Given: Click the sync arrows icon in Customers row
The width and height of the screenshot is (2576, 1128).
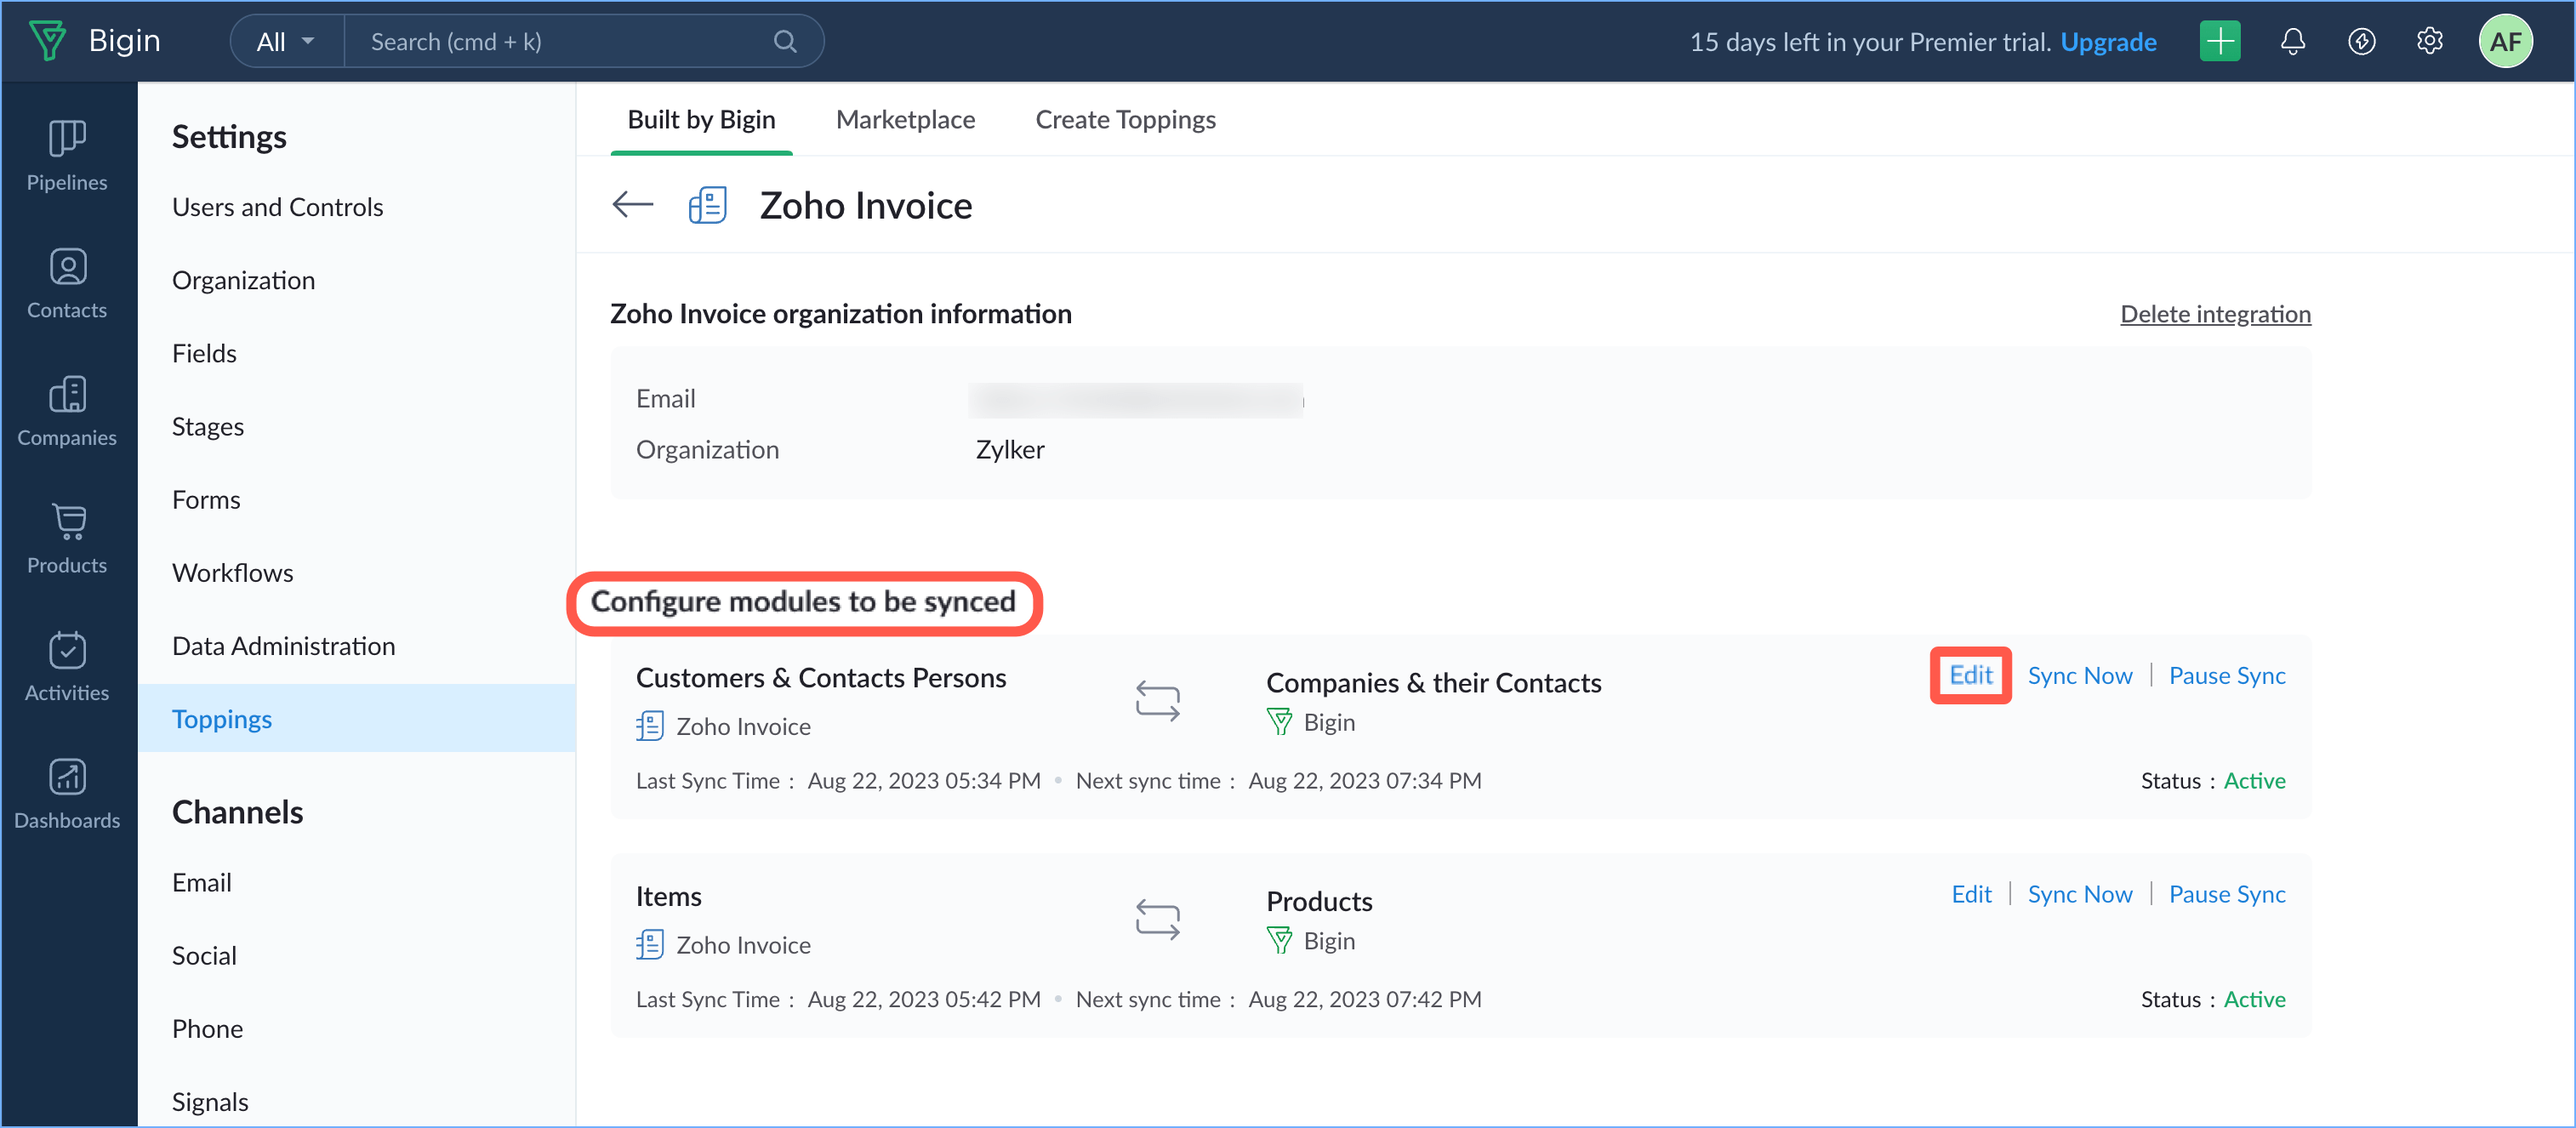Looking at the screenshot, I should pos(1157,700).
